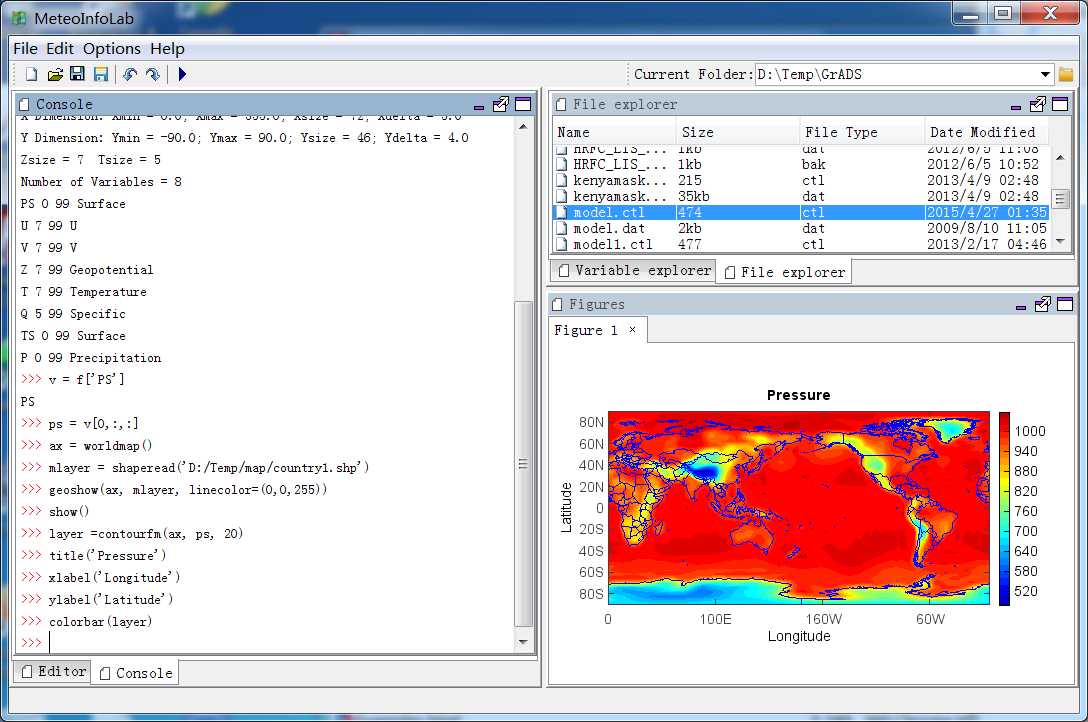
Task: Click the pressure world map plot
Action: click(x=799, y=508)
